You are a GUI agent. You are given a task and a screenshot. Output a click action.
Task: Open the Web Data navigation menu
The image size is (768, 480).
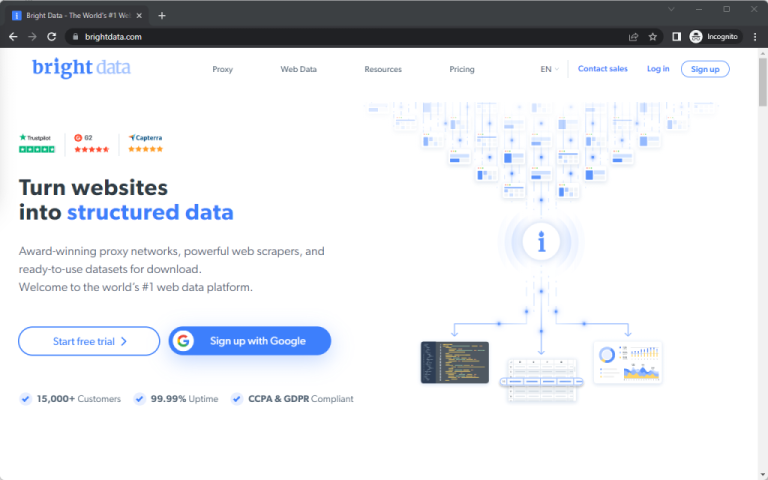(299, 69)
